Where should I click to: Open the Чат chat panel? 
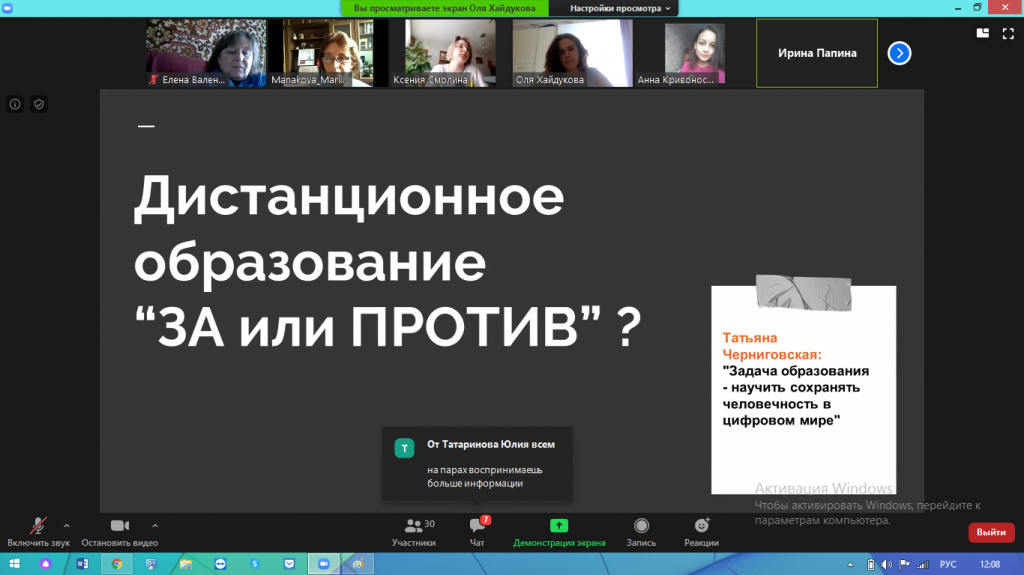coord(477,531)
